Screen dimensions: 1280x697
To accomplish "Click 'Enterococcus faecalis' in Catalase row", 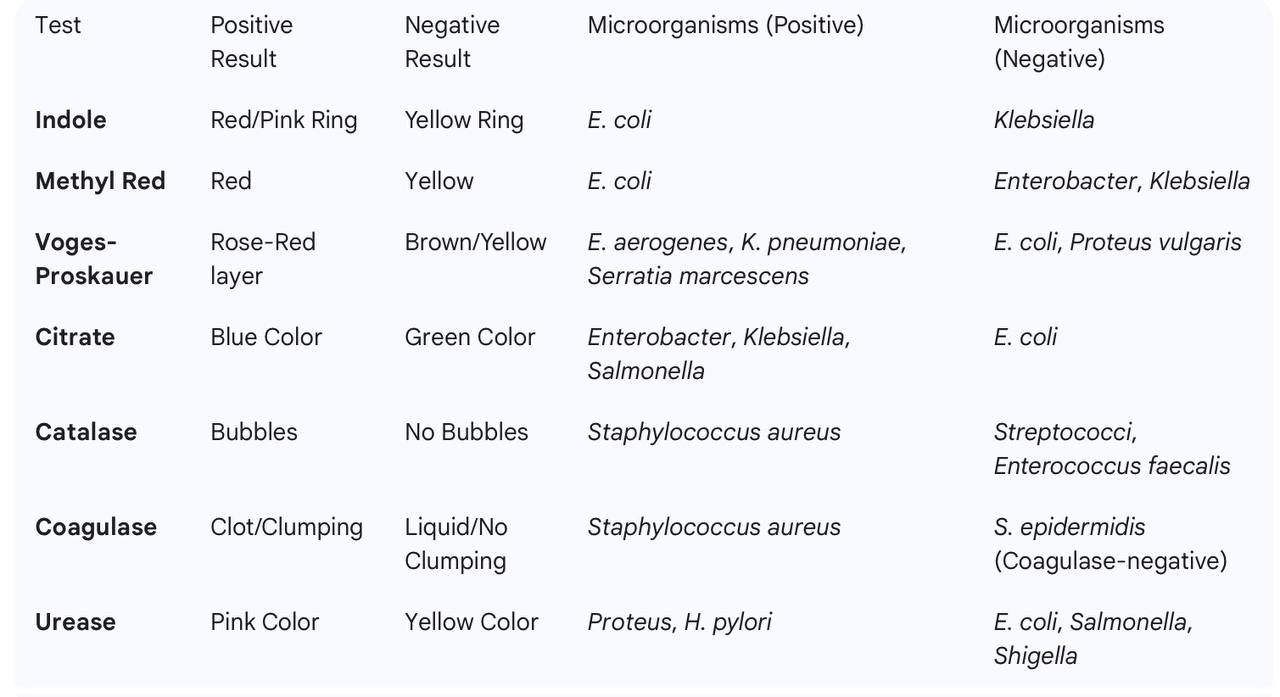I will click(1112, 466).
